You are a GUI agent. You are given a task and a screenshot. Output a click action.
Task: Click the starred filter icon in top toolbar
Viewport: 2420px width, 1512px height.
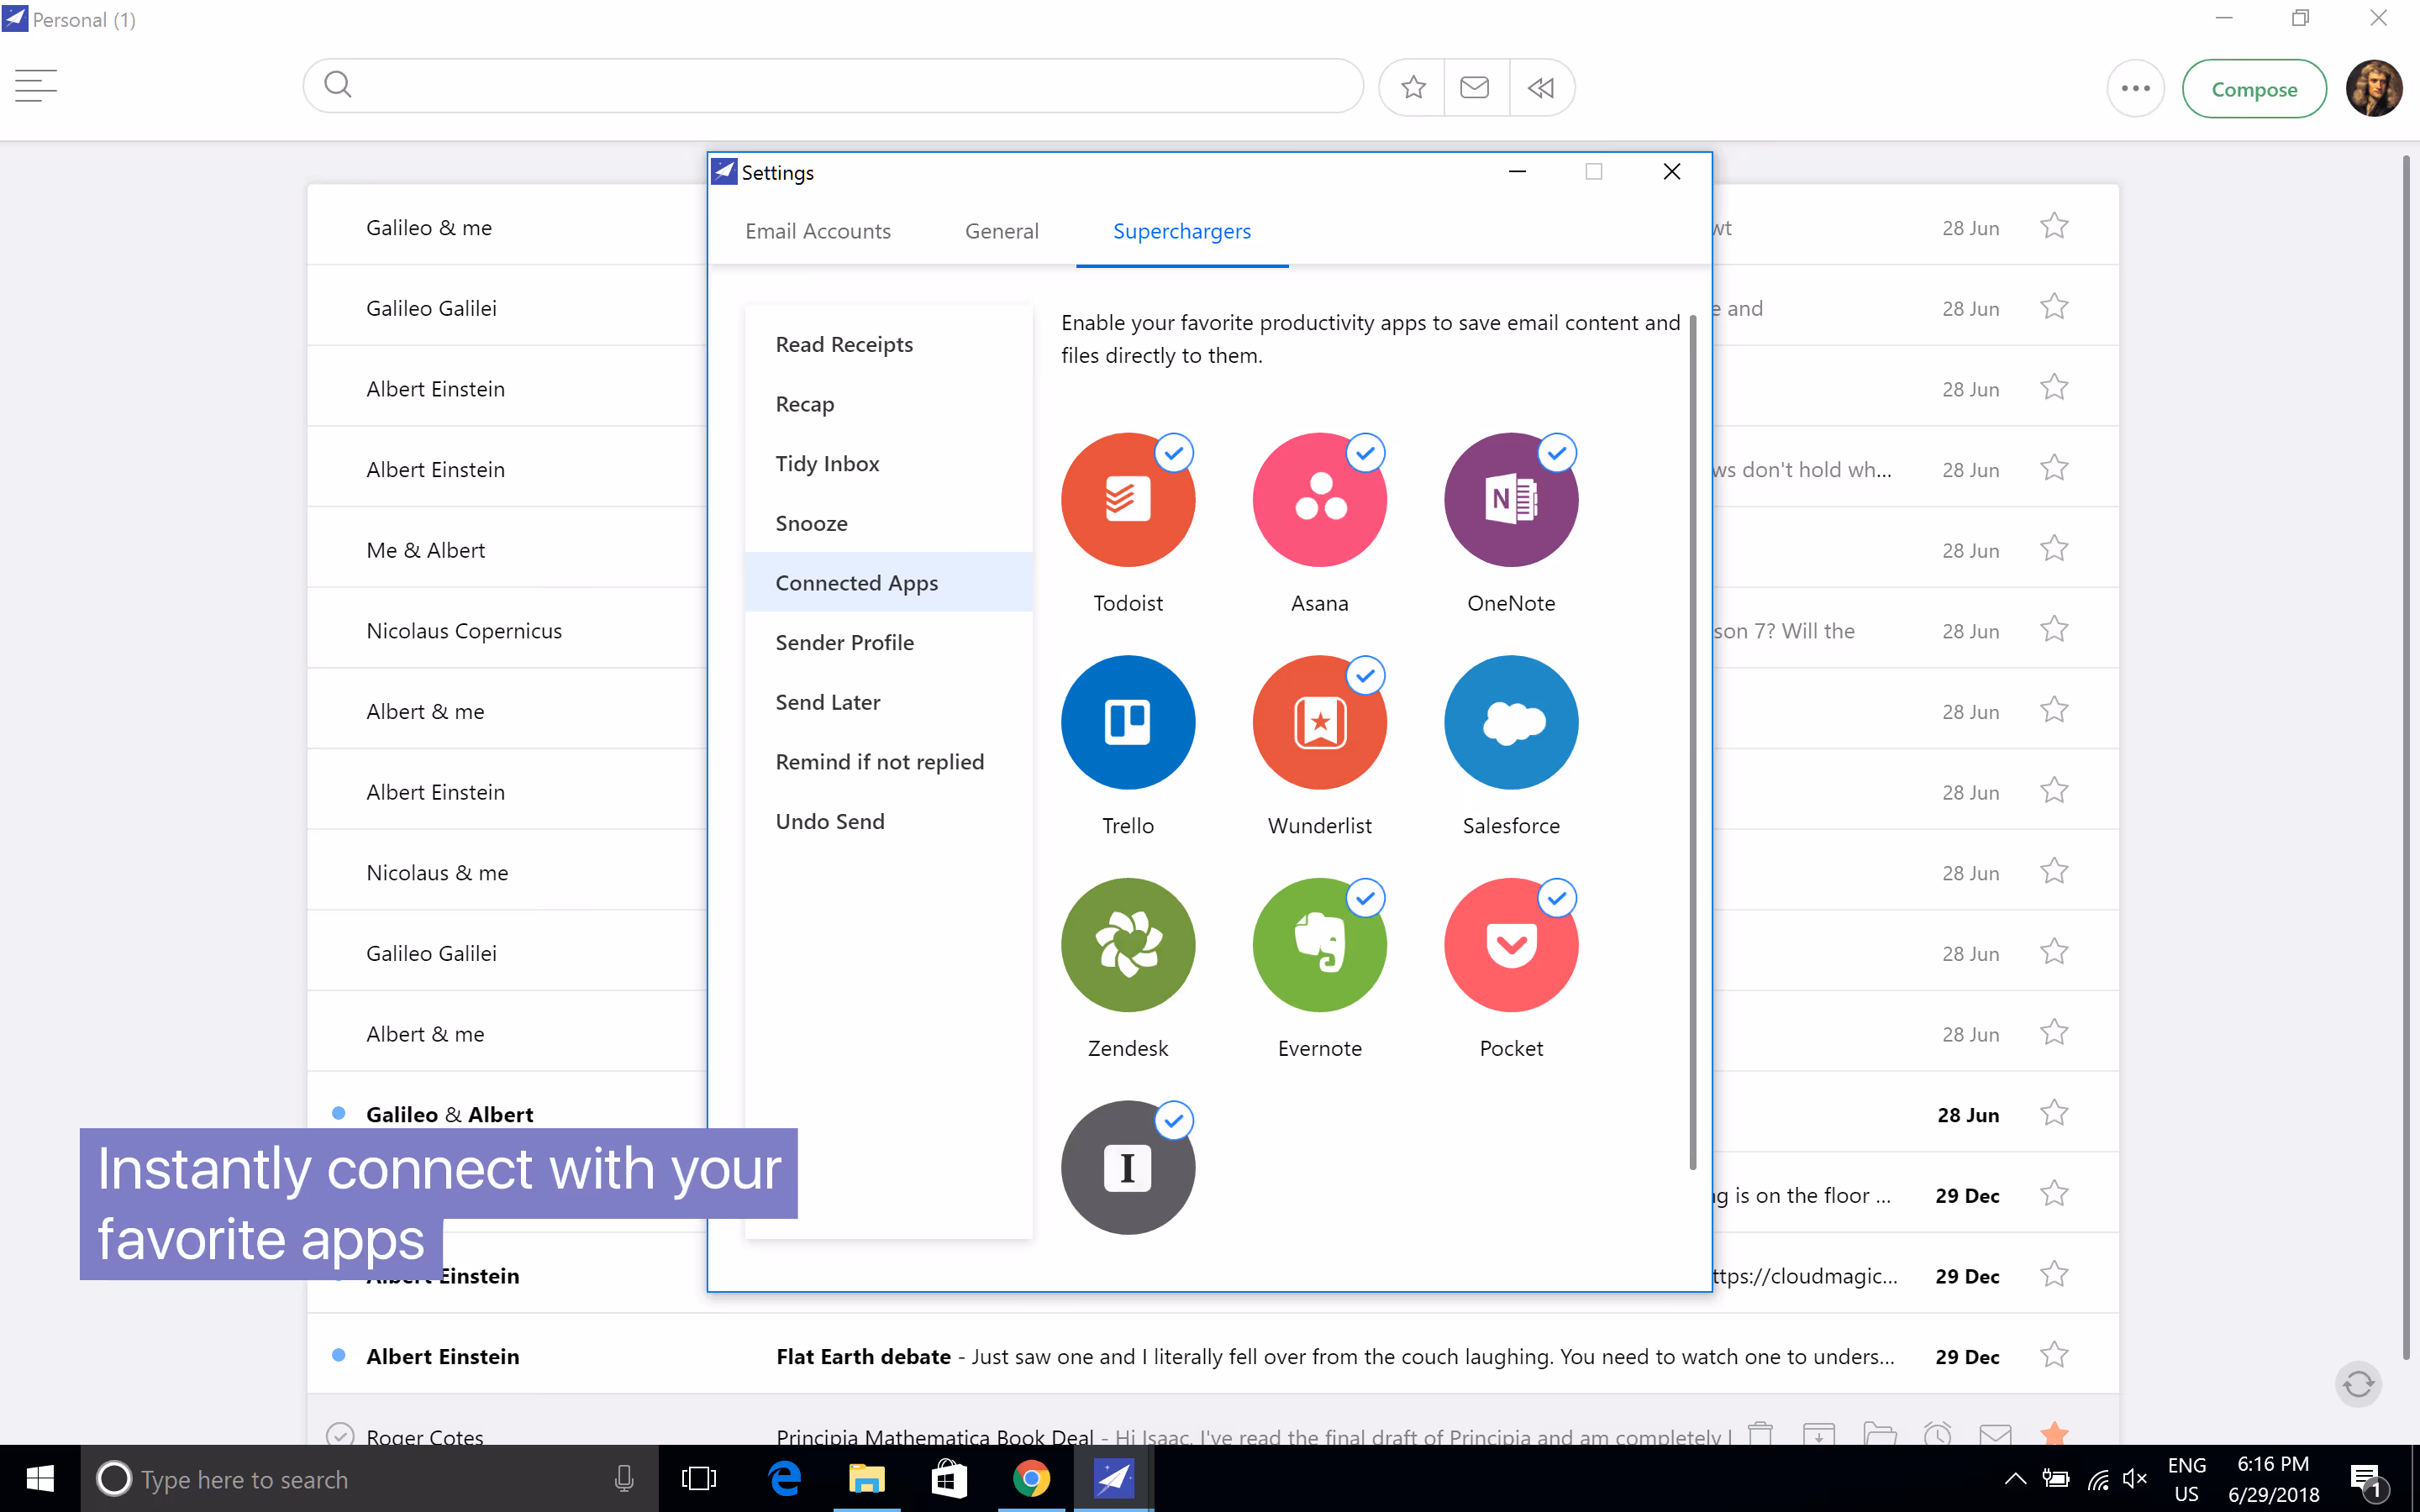click(1411, 87)
